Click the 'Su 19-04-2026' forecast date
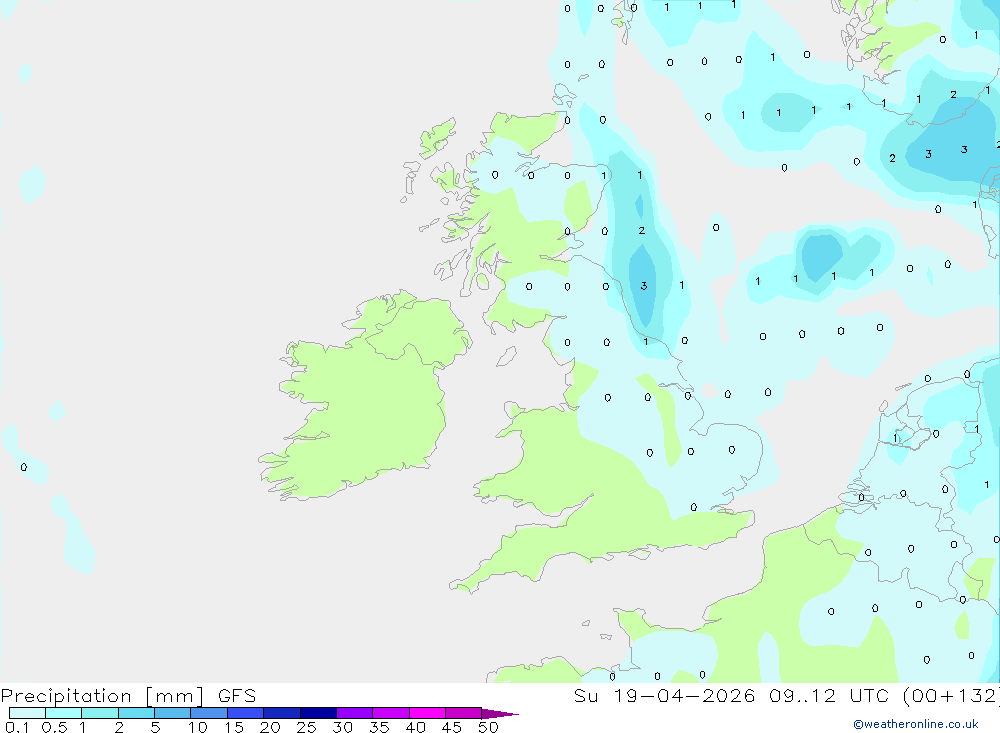The width and height of the screenshot is (1000, 733). point(664,695)
